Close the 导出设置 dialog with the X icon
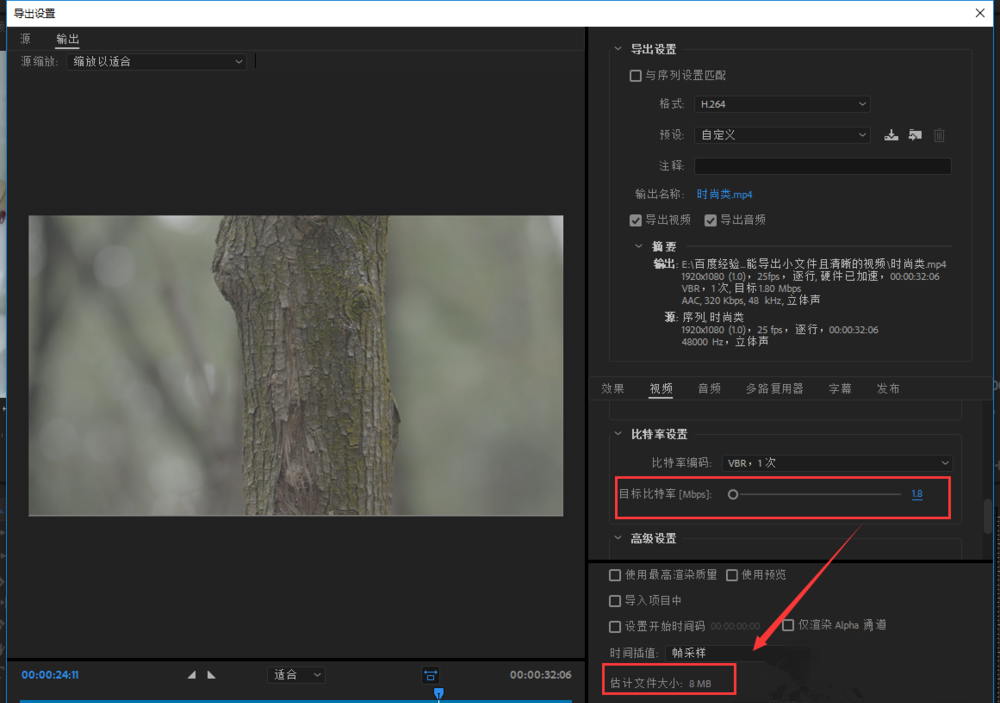 979,13
